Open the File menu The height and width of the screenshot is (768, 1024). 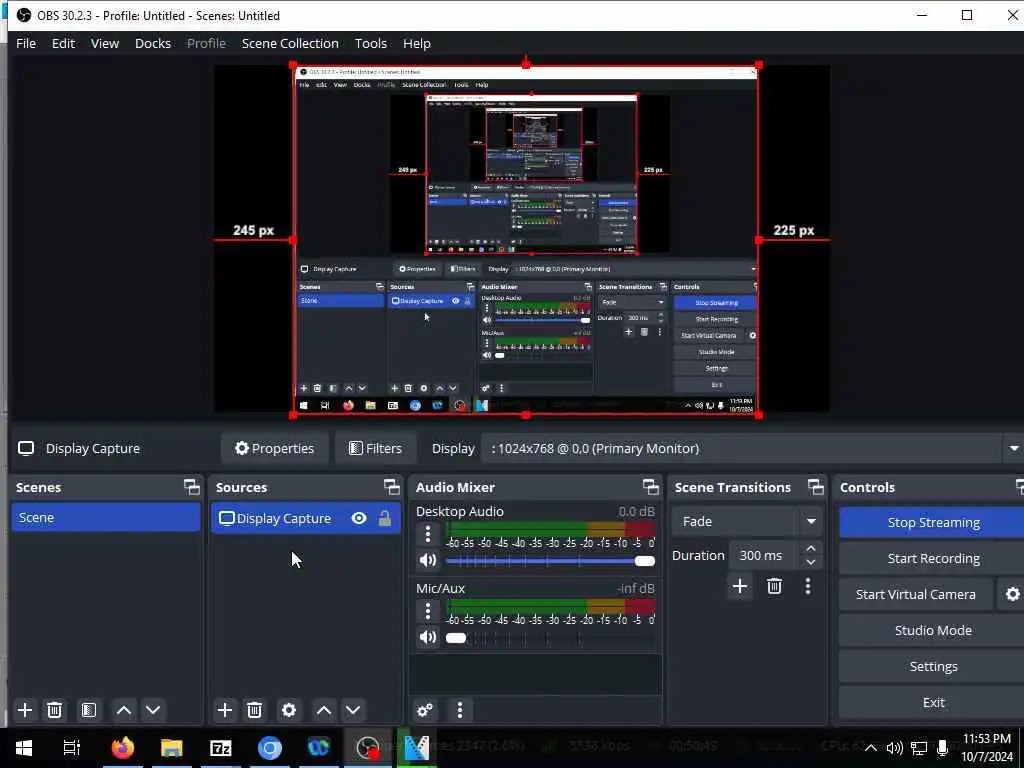click(x=26, y=43)
